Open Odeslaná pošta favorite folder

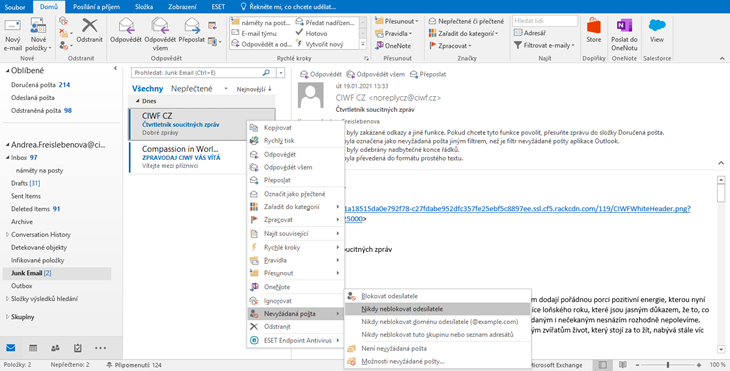[x=33, y=98]
